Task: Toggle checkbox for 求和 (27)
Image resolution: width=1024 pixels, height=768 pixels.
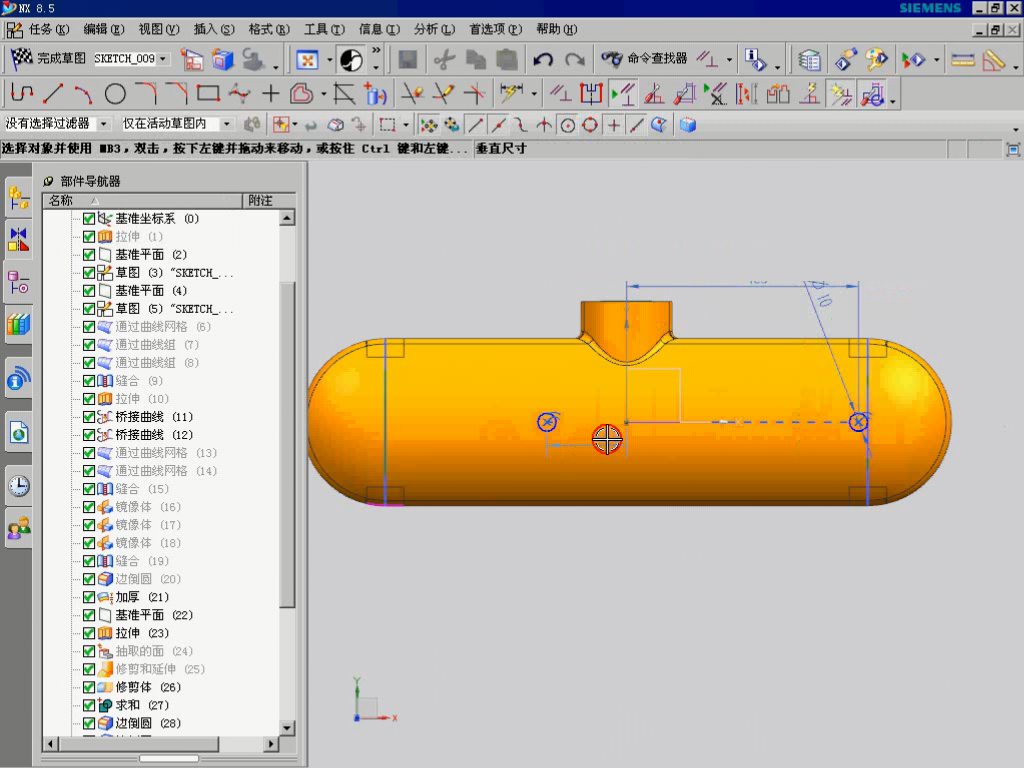Action: (89, 705)
